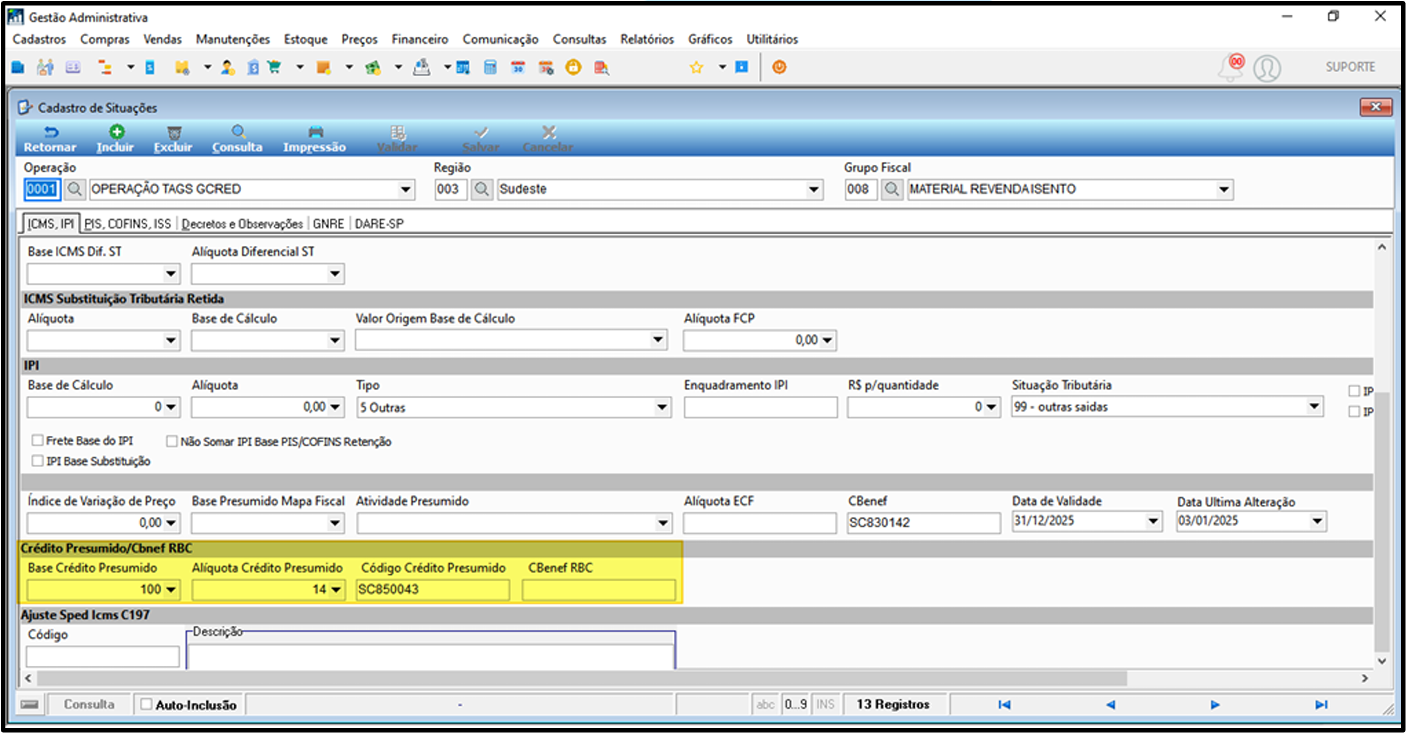Go to the last record arrow
The image size is (1406, 733).
coord(1321,705)
